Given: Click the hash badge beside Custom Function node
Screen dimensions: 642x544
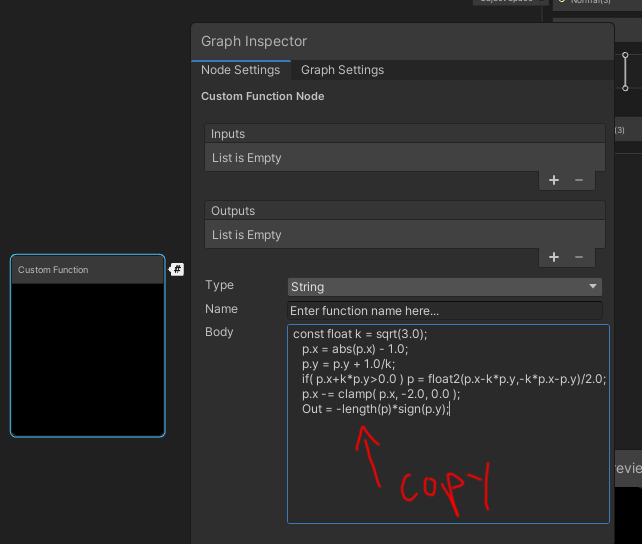Looking at the screenshot, I should (x=176, y=269).
